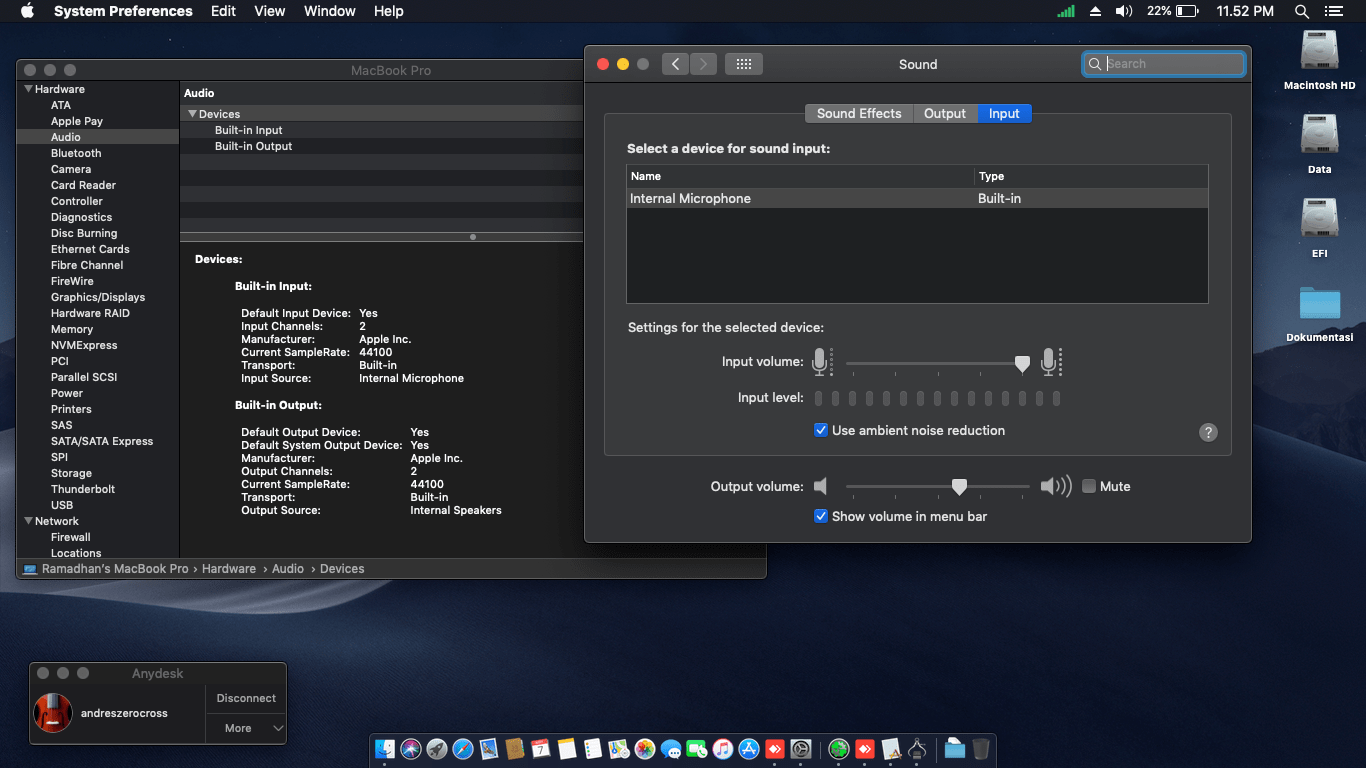Screen dimensions: 1366x768
Task: Disable ambient noise reduction
Action: click(x=821, y=430)
